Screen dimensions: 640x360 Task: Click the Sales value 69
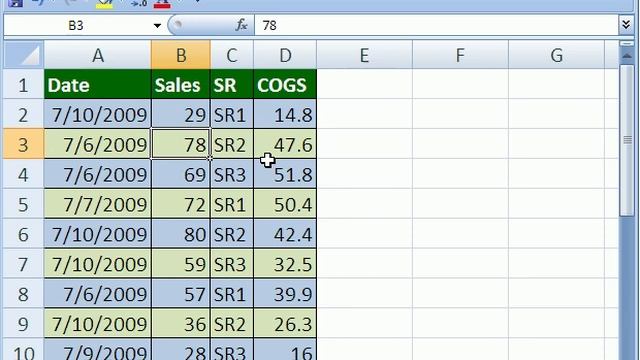click(x=181, y=174)
